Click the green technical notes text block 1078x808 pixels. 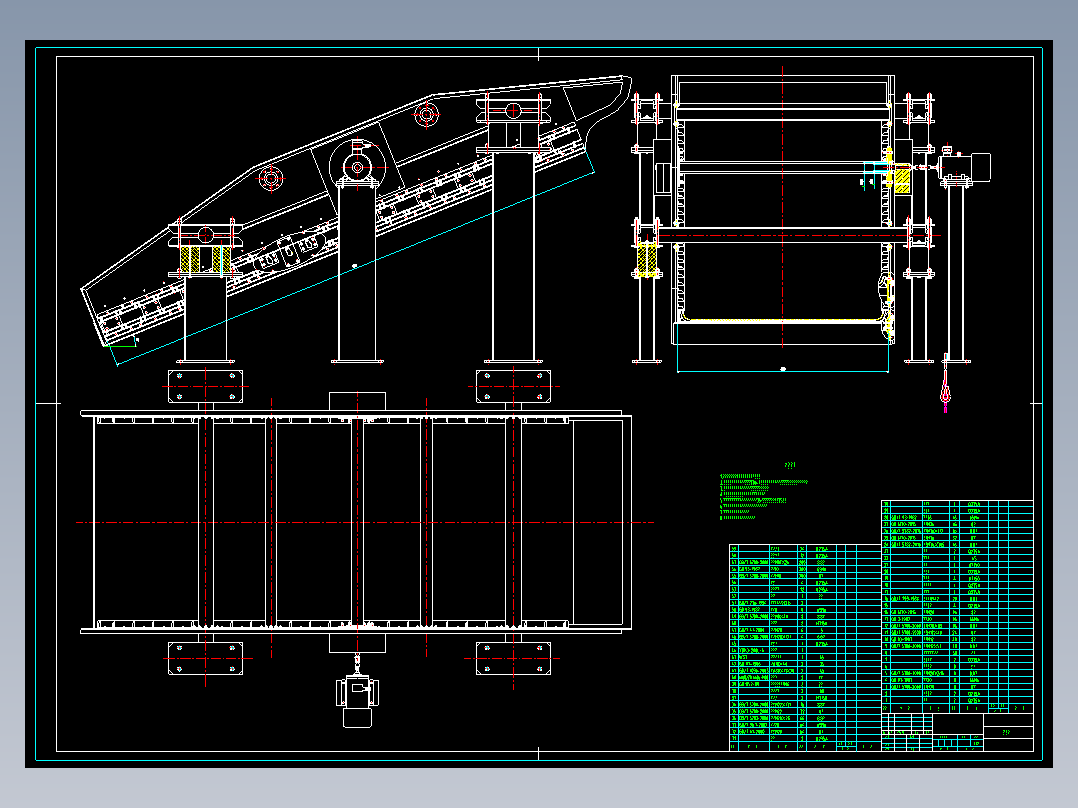(x=763, y=496)
